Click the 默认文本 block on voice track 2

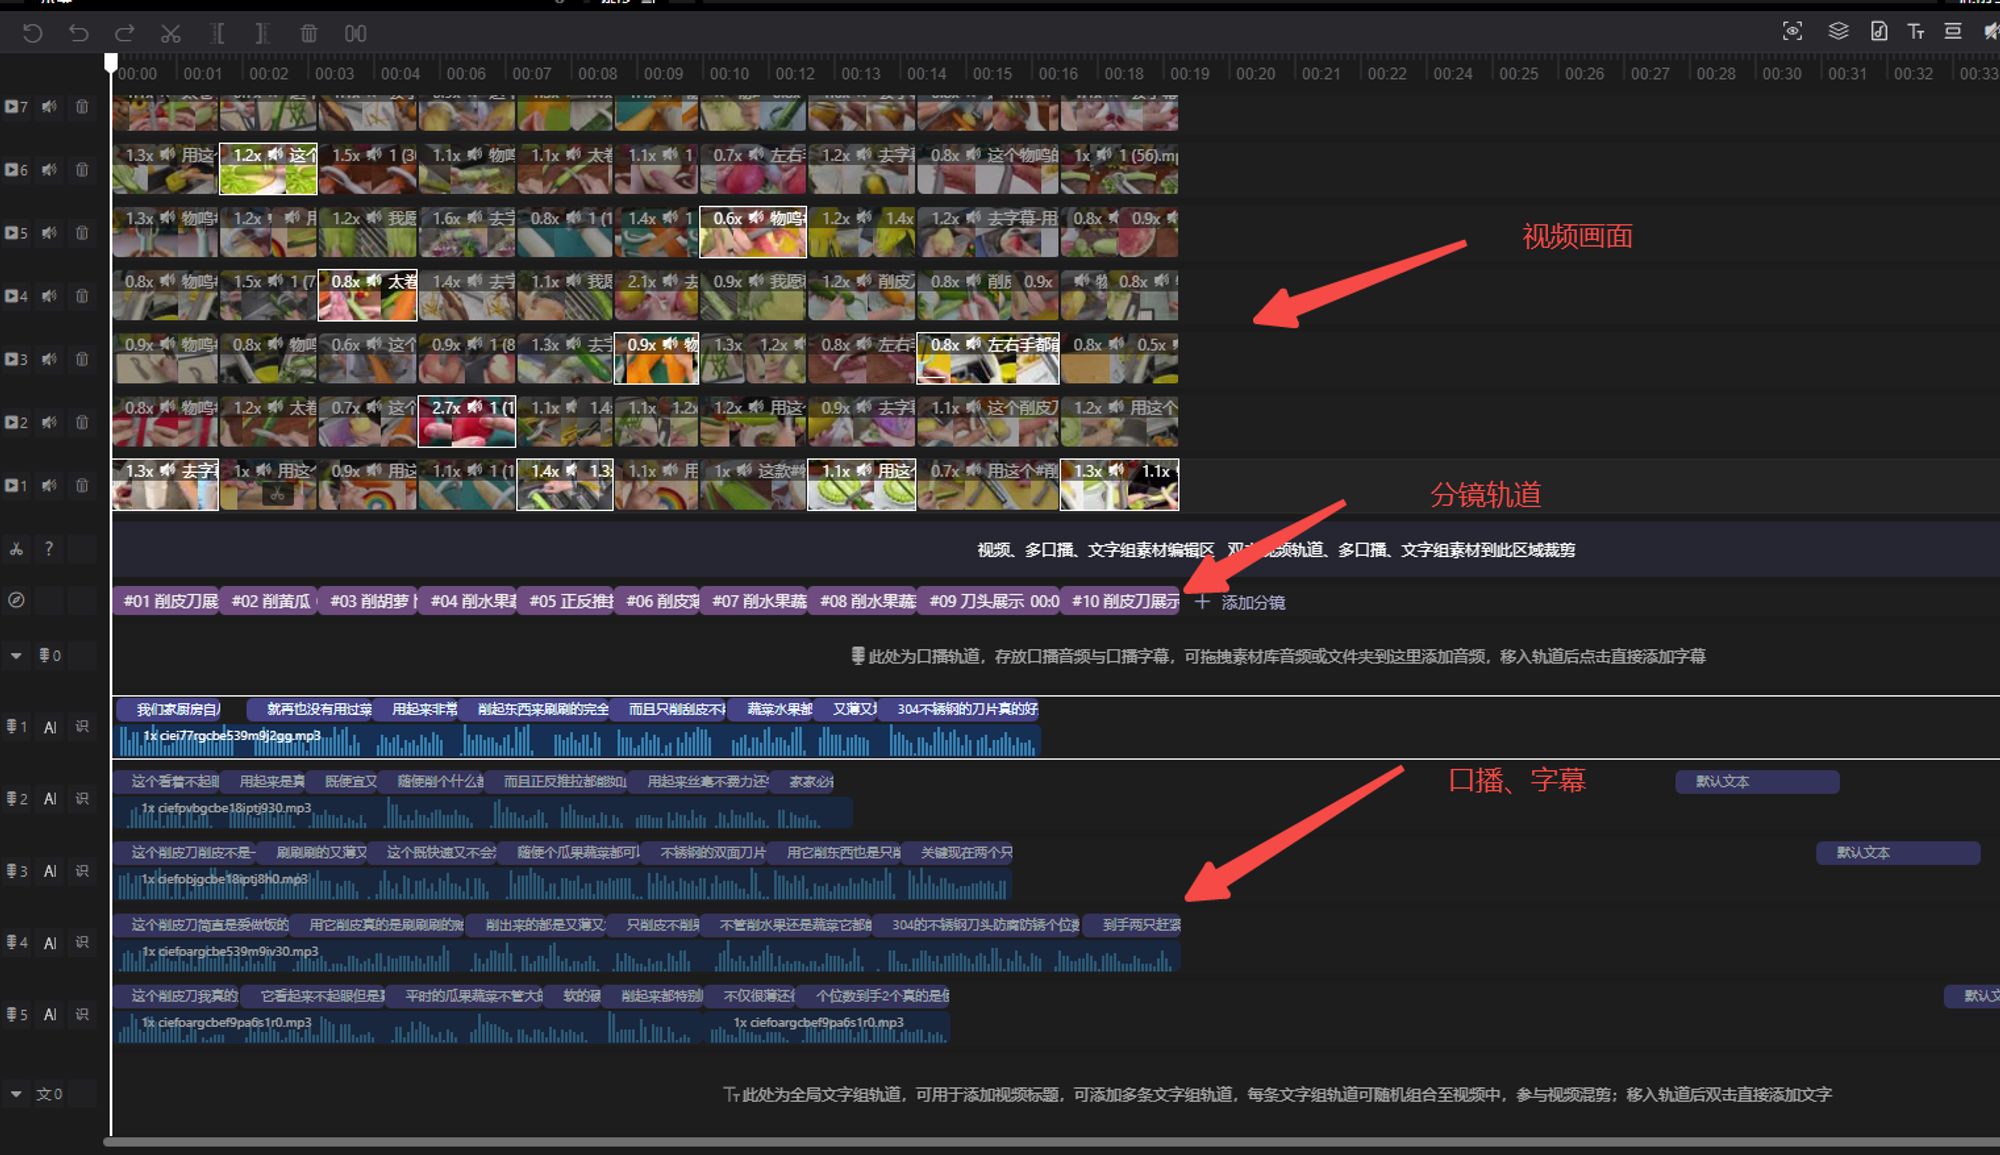coord(1756,782)
